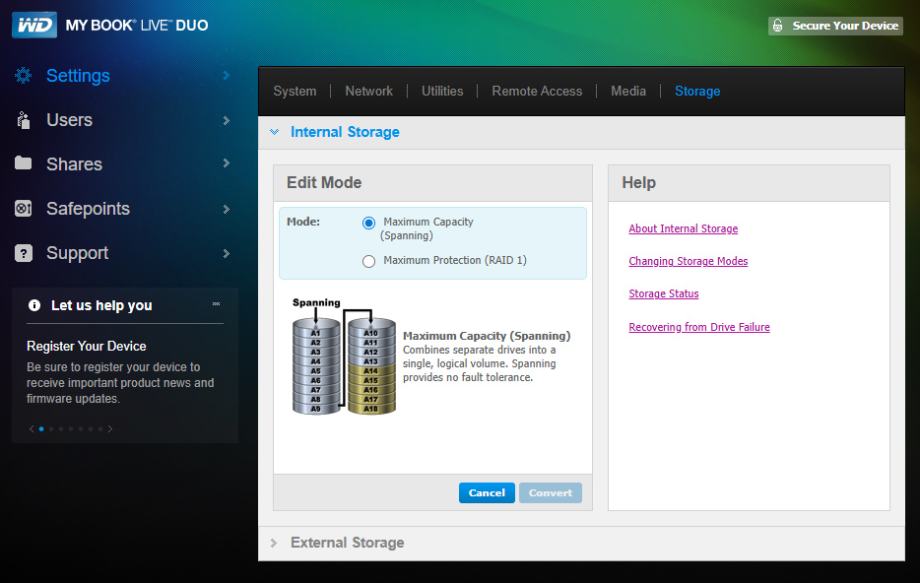920x583 pixels.
Task: Select Maximum Protection (RAID 1) radio button
Action: pos(368,261)
